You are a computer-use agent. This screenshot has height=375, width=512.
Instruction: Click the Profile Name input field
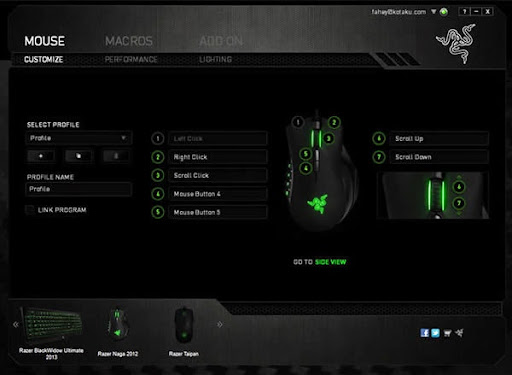point(79,189)
